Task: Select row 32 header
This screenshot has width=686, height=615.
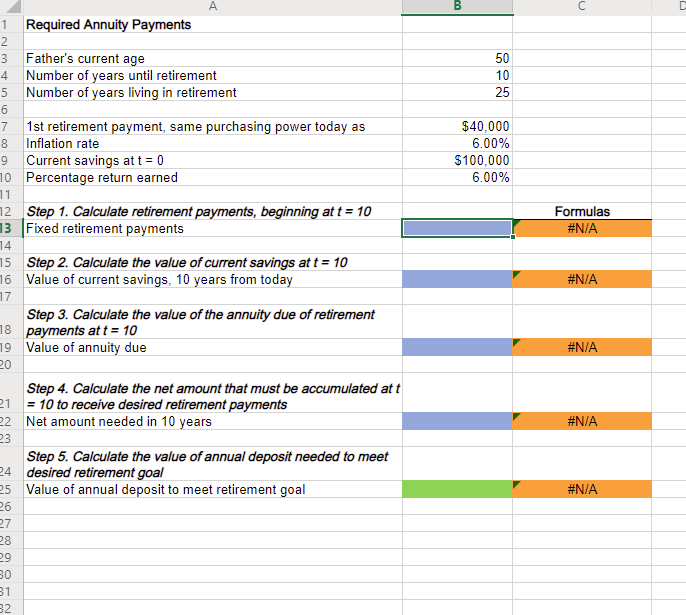Action: tap(11, 608)
